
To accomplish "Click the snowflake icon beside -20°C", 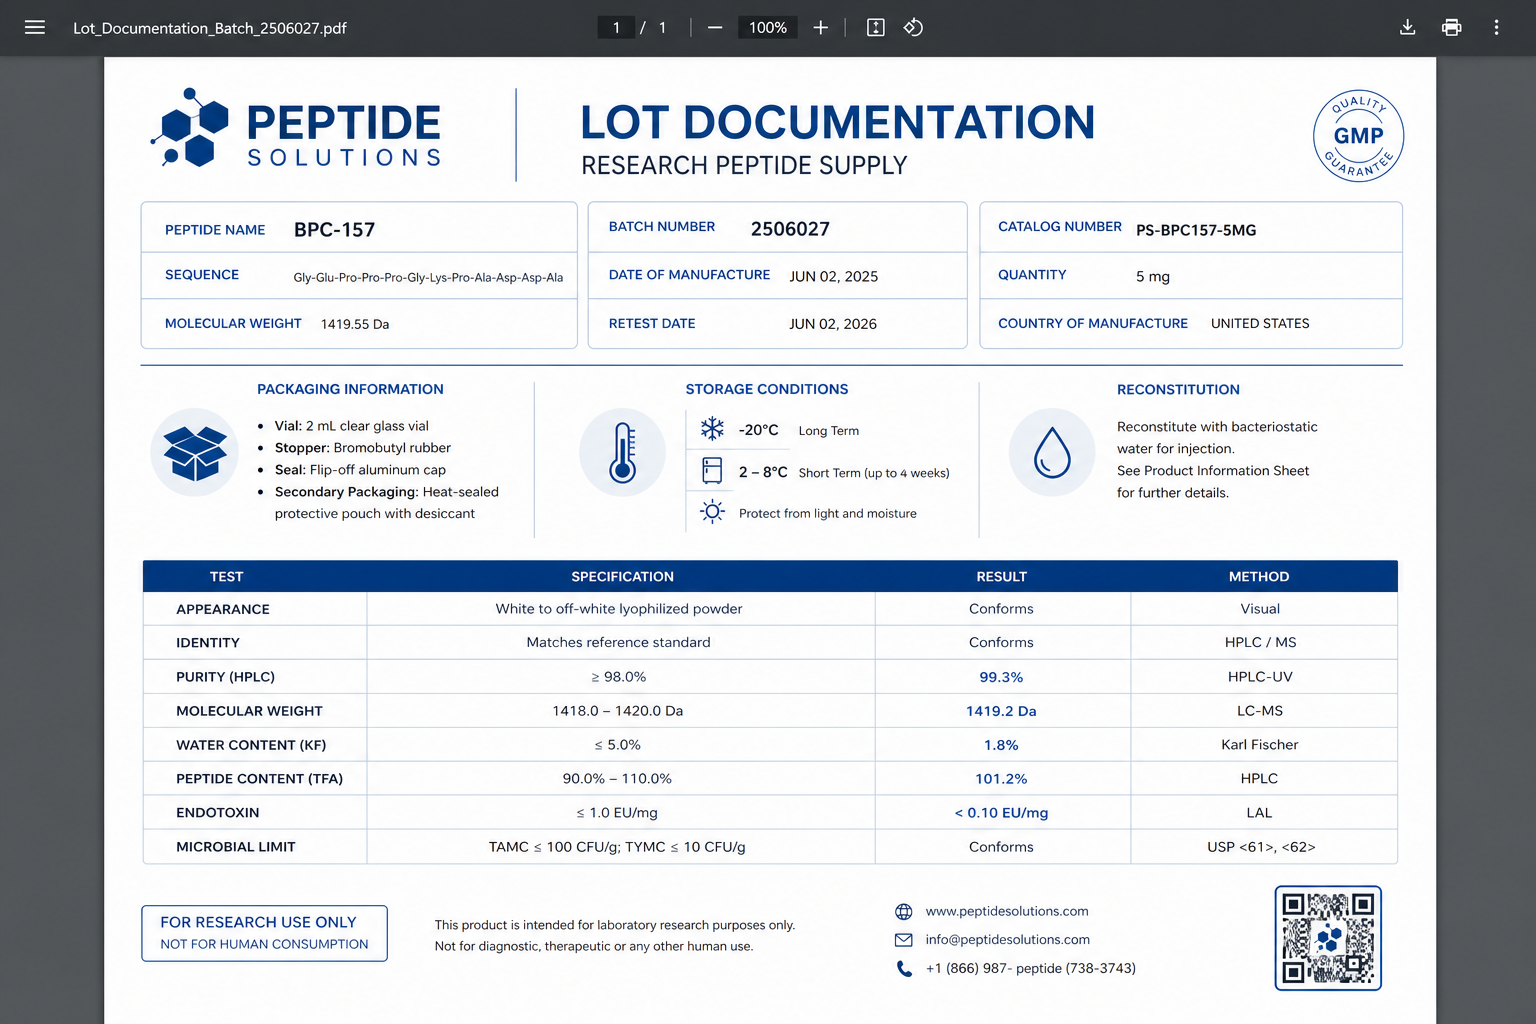I will point(712,429).
